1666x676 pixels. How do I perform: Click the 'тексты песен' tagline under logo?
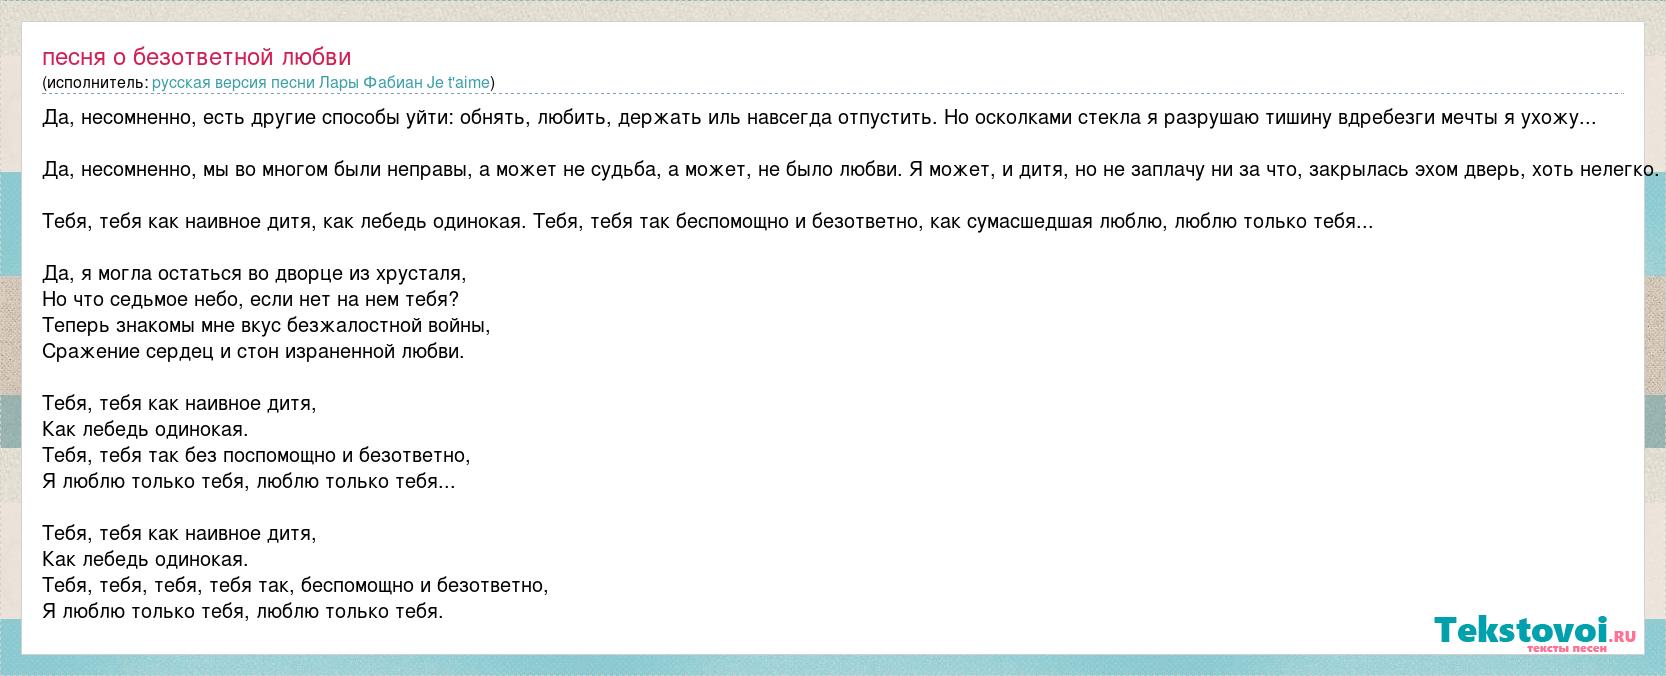coord(1566,650)
